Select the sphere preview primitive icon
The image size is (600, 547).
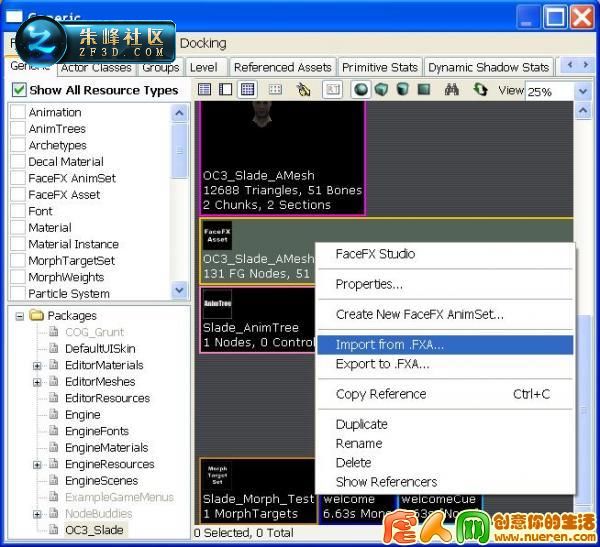pyautogui.click(x=361, y=90)
